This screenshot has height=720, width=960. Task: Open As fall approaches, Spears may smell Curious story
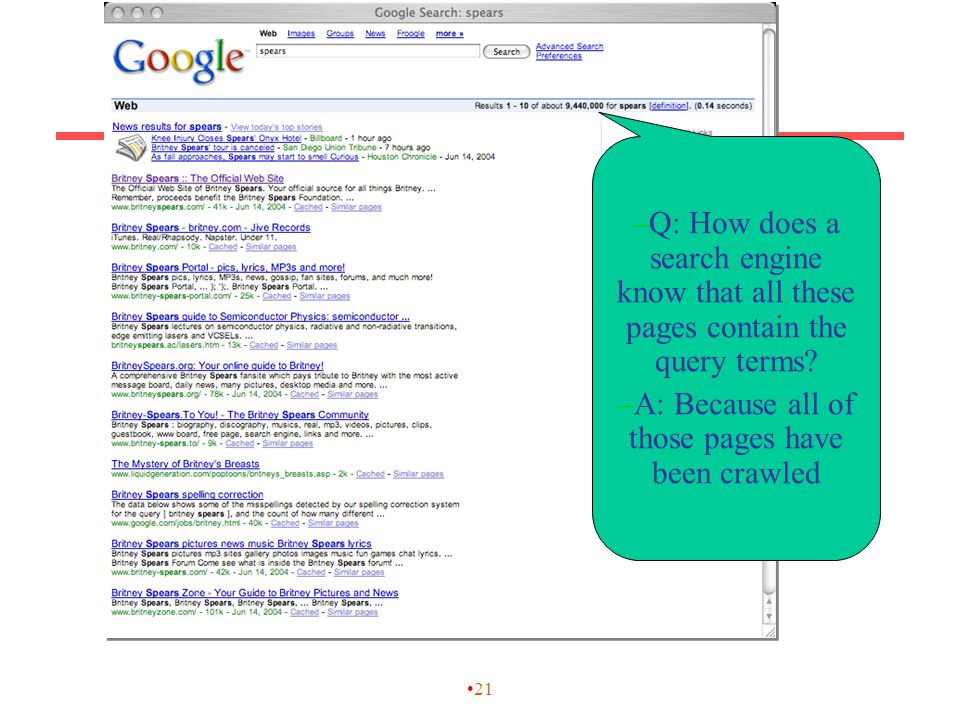tap(255, 157)
